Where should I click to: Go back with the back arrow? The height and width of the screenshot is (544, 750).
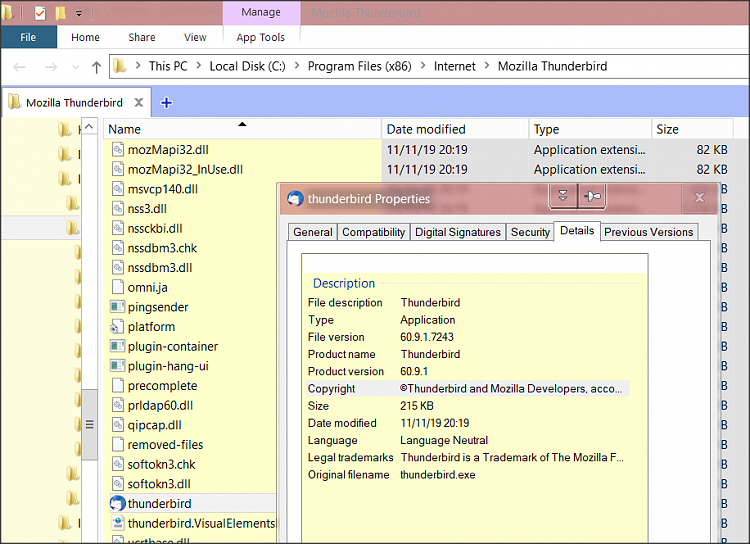[19, 67]
